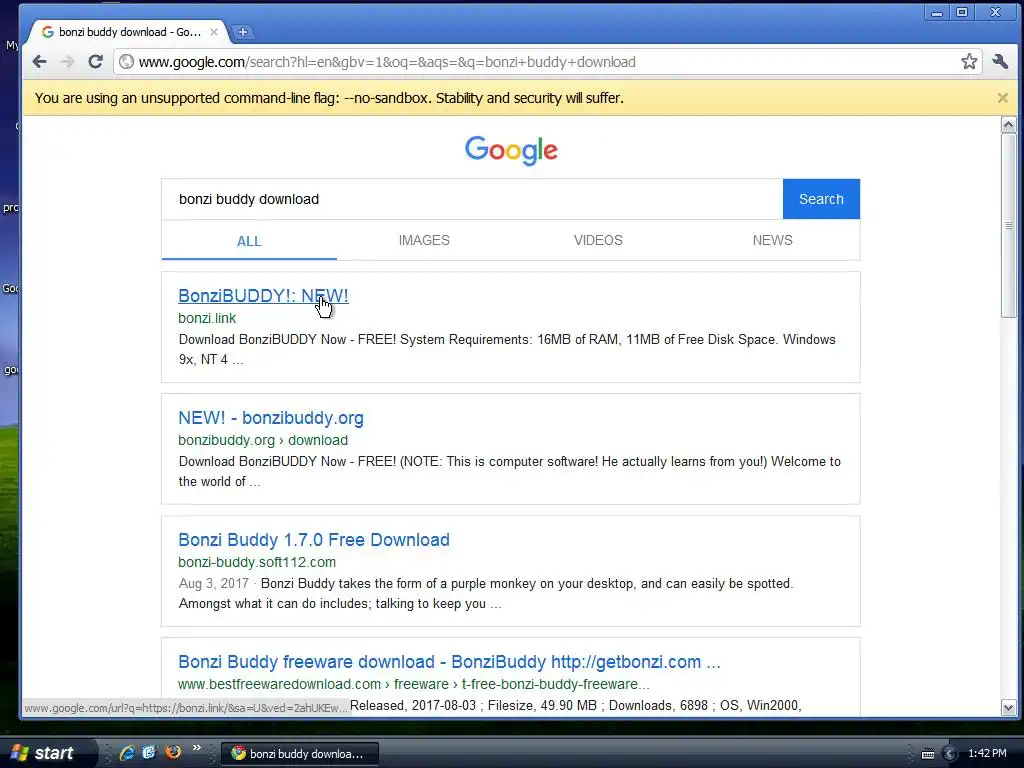Click the keyboard icon in system tray
This screenshot has width=1024, height=768.
pyautogui.click(x=927, y=754)
